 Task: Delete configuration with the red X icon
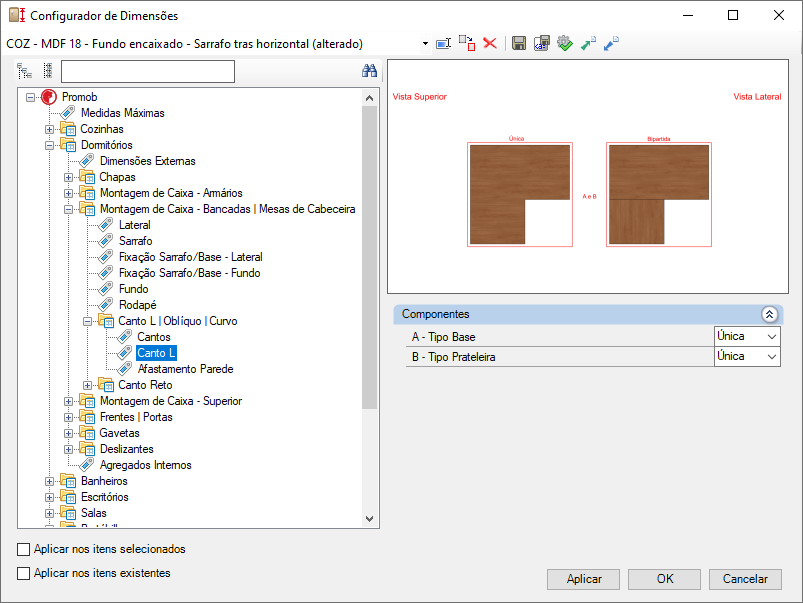click(x=490, y=44)
